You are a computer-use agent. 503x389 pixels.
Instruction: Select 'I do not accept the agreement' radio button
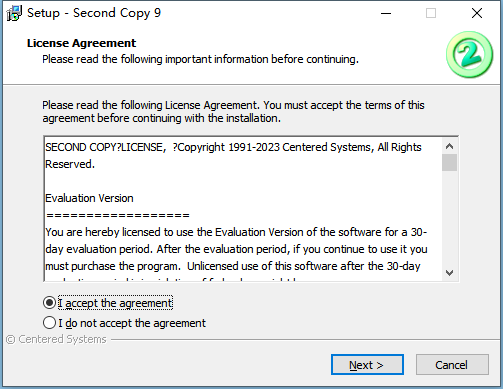49,323
